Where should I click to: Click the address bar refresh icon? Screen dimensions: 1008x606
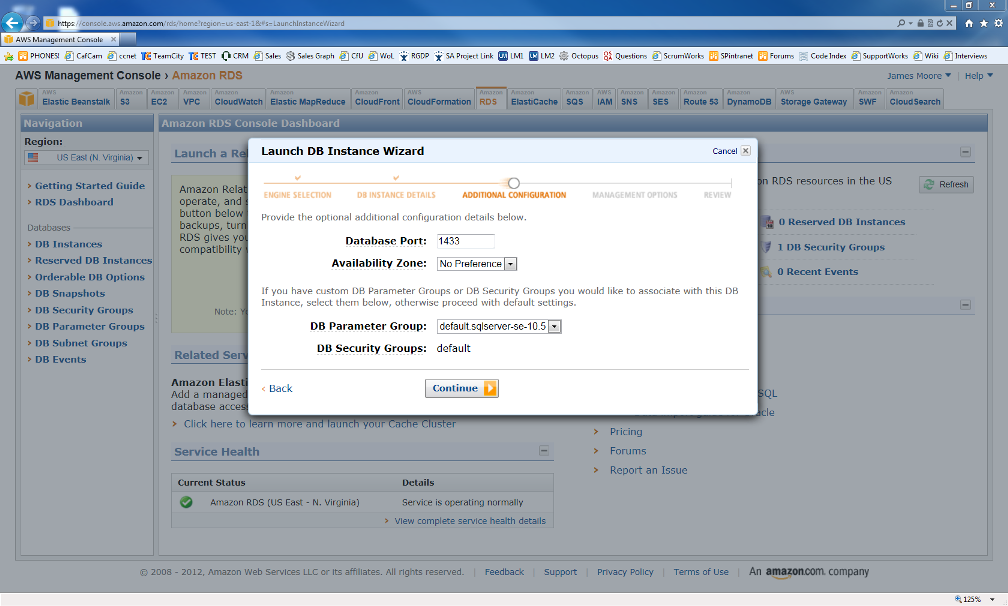939,23
